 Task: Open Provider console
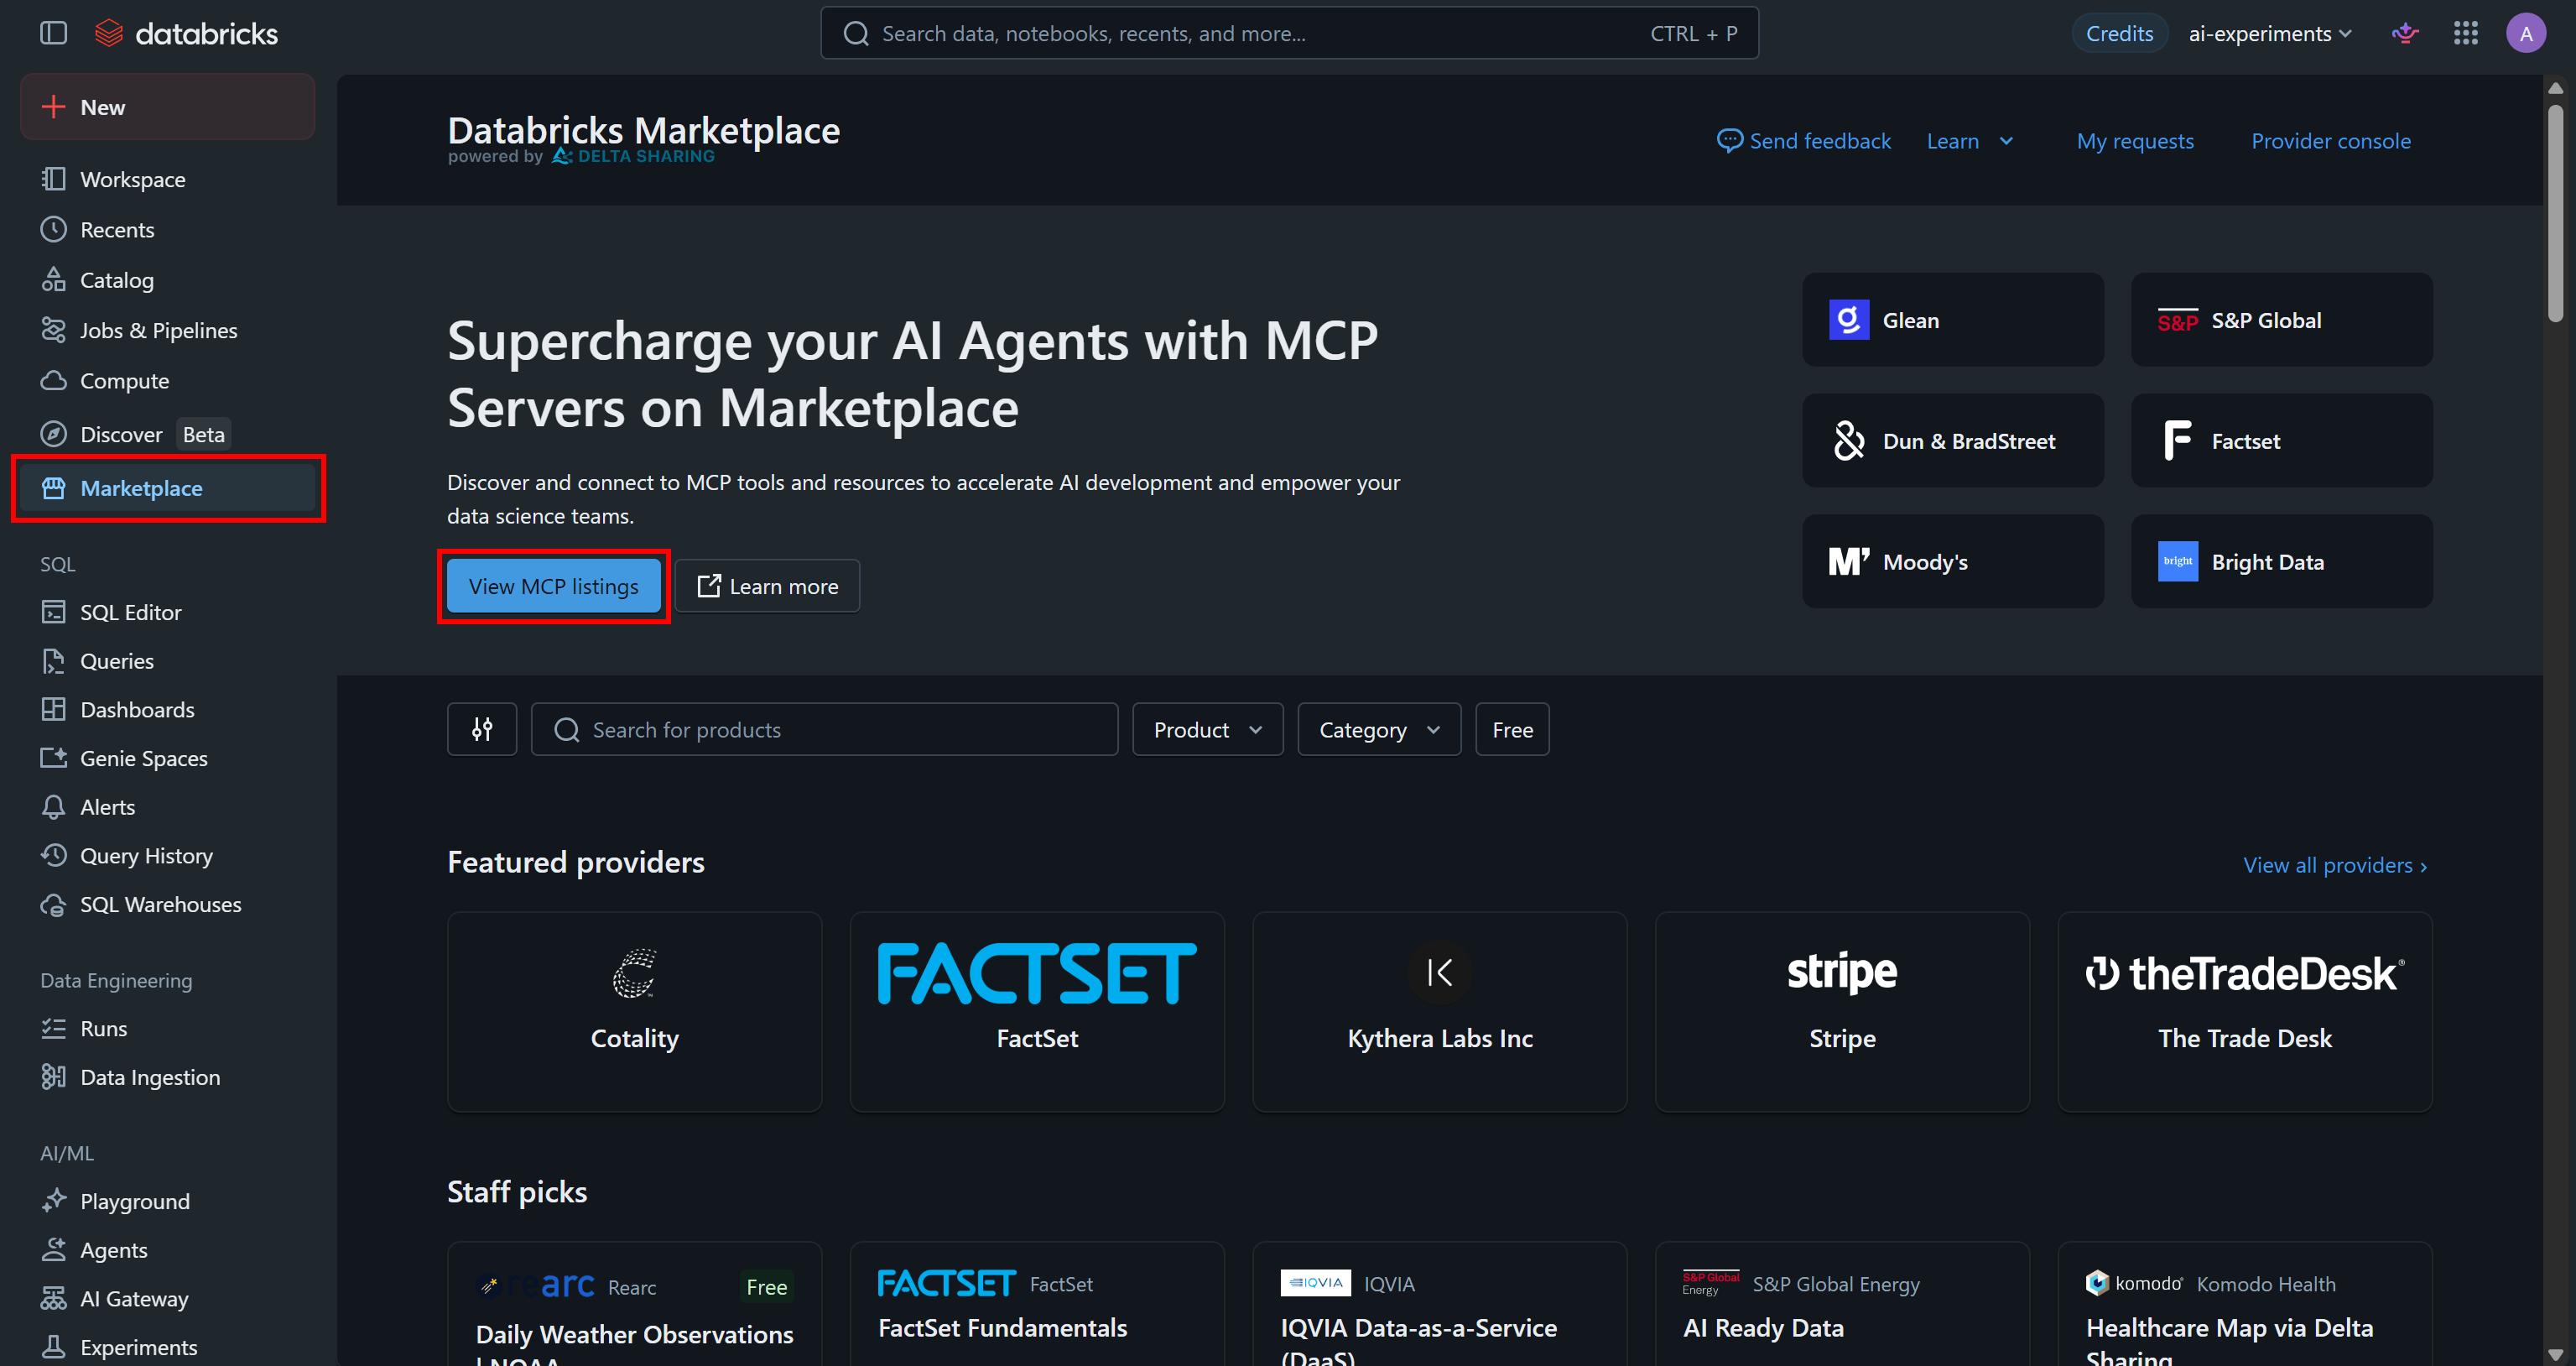[2330, 141]
